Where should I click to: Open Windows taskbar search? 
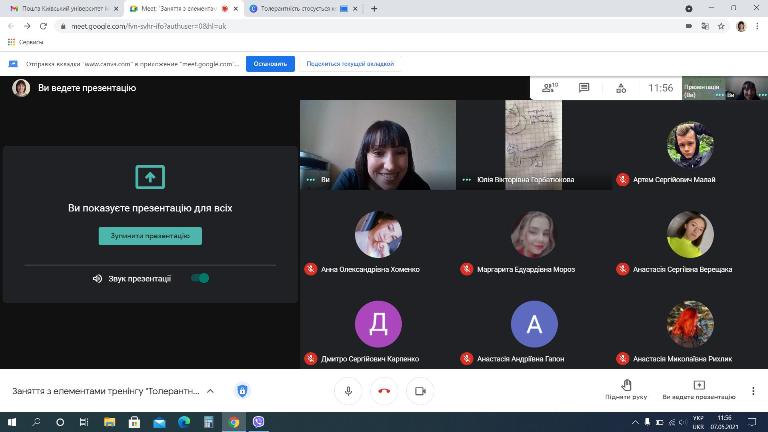coord(36,422)
